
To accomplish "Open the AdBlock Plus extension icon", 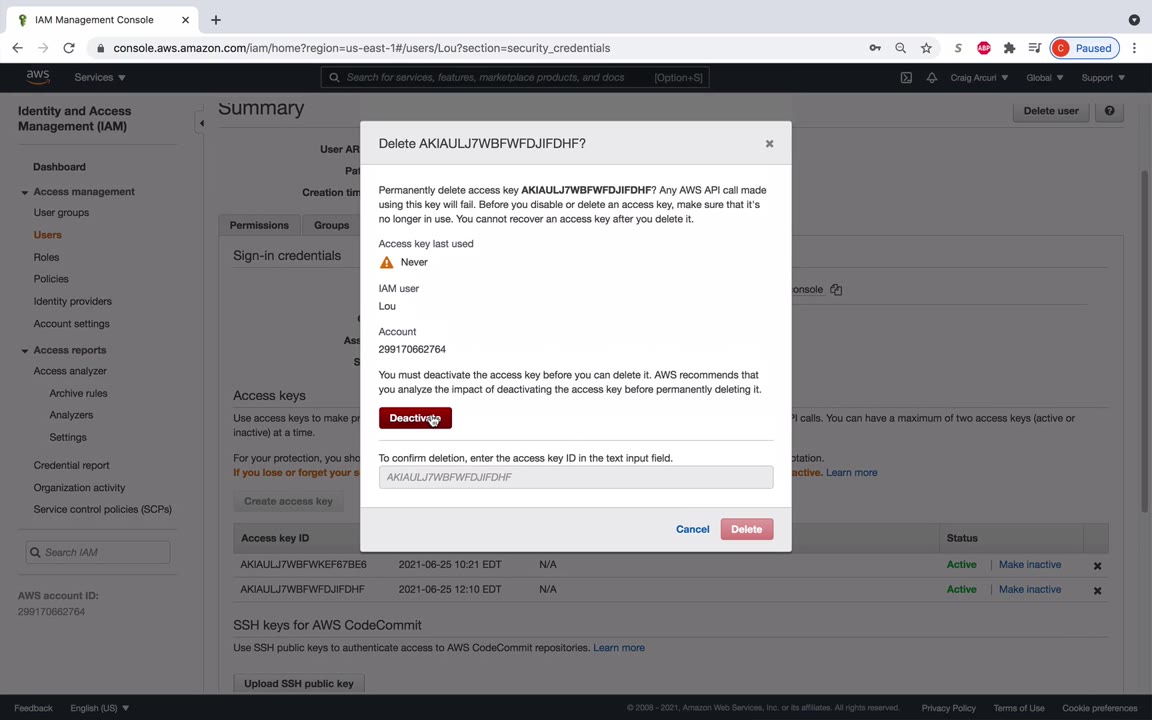I will 983,48.
